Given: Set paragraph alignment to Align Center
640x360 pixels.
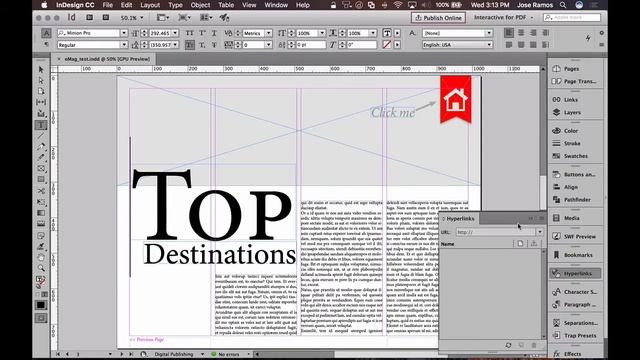Looking at the screenshot, I should tap(521, 33).
